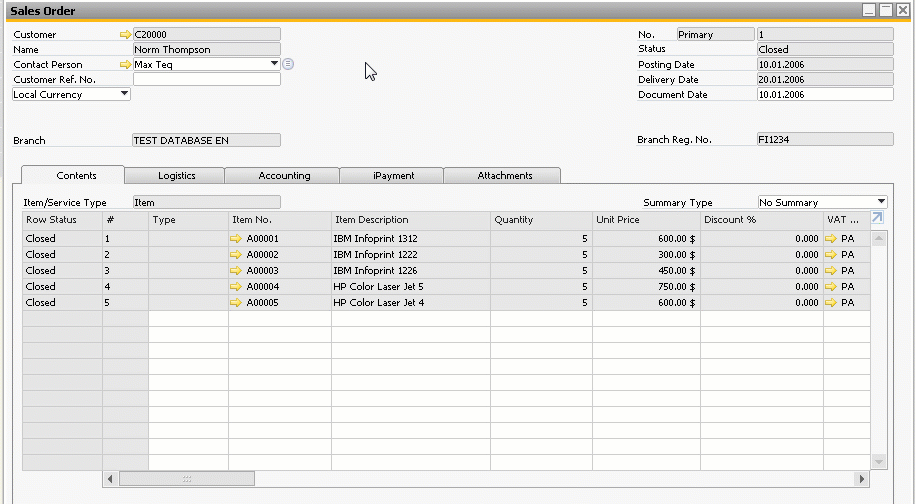Click the Norm Thompson name field
The height and width of the screenshot is (504, 916).
tap(207, 50)
